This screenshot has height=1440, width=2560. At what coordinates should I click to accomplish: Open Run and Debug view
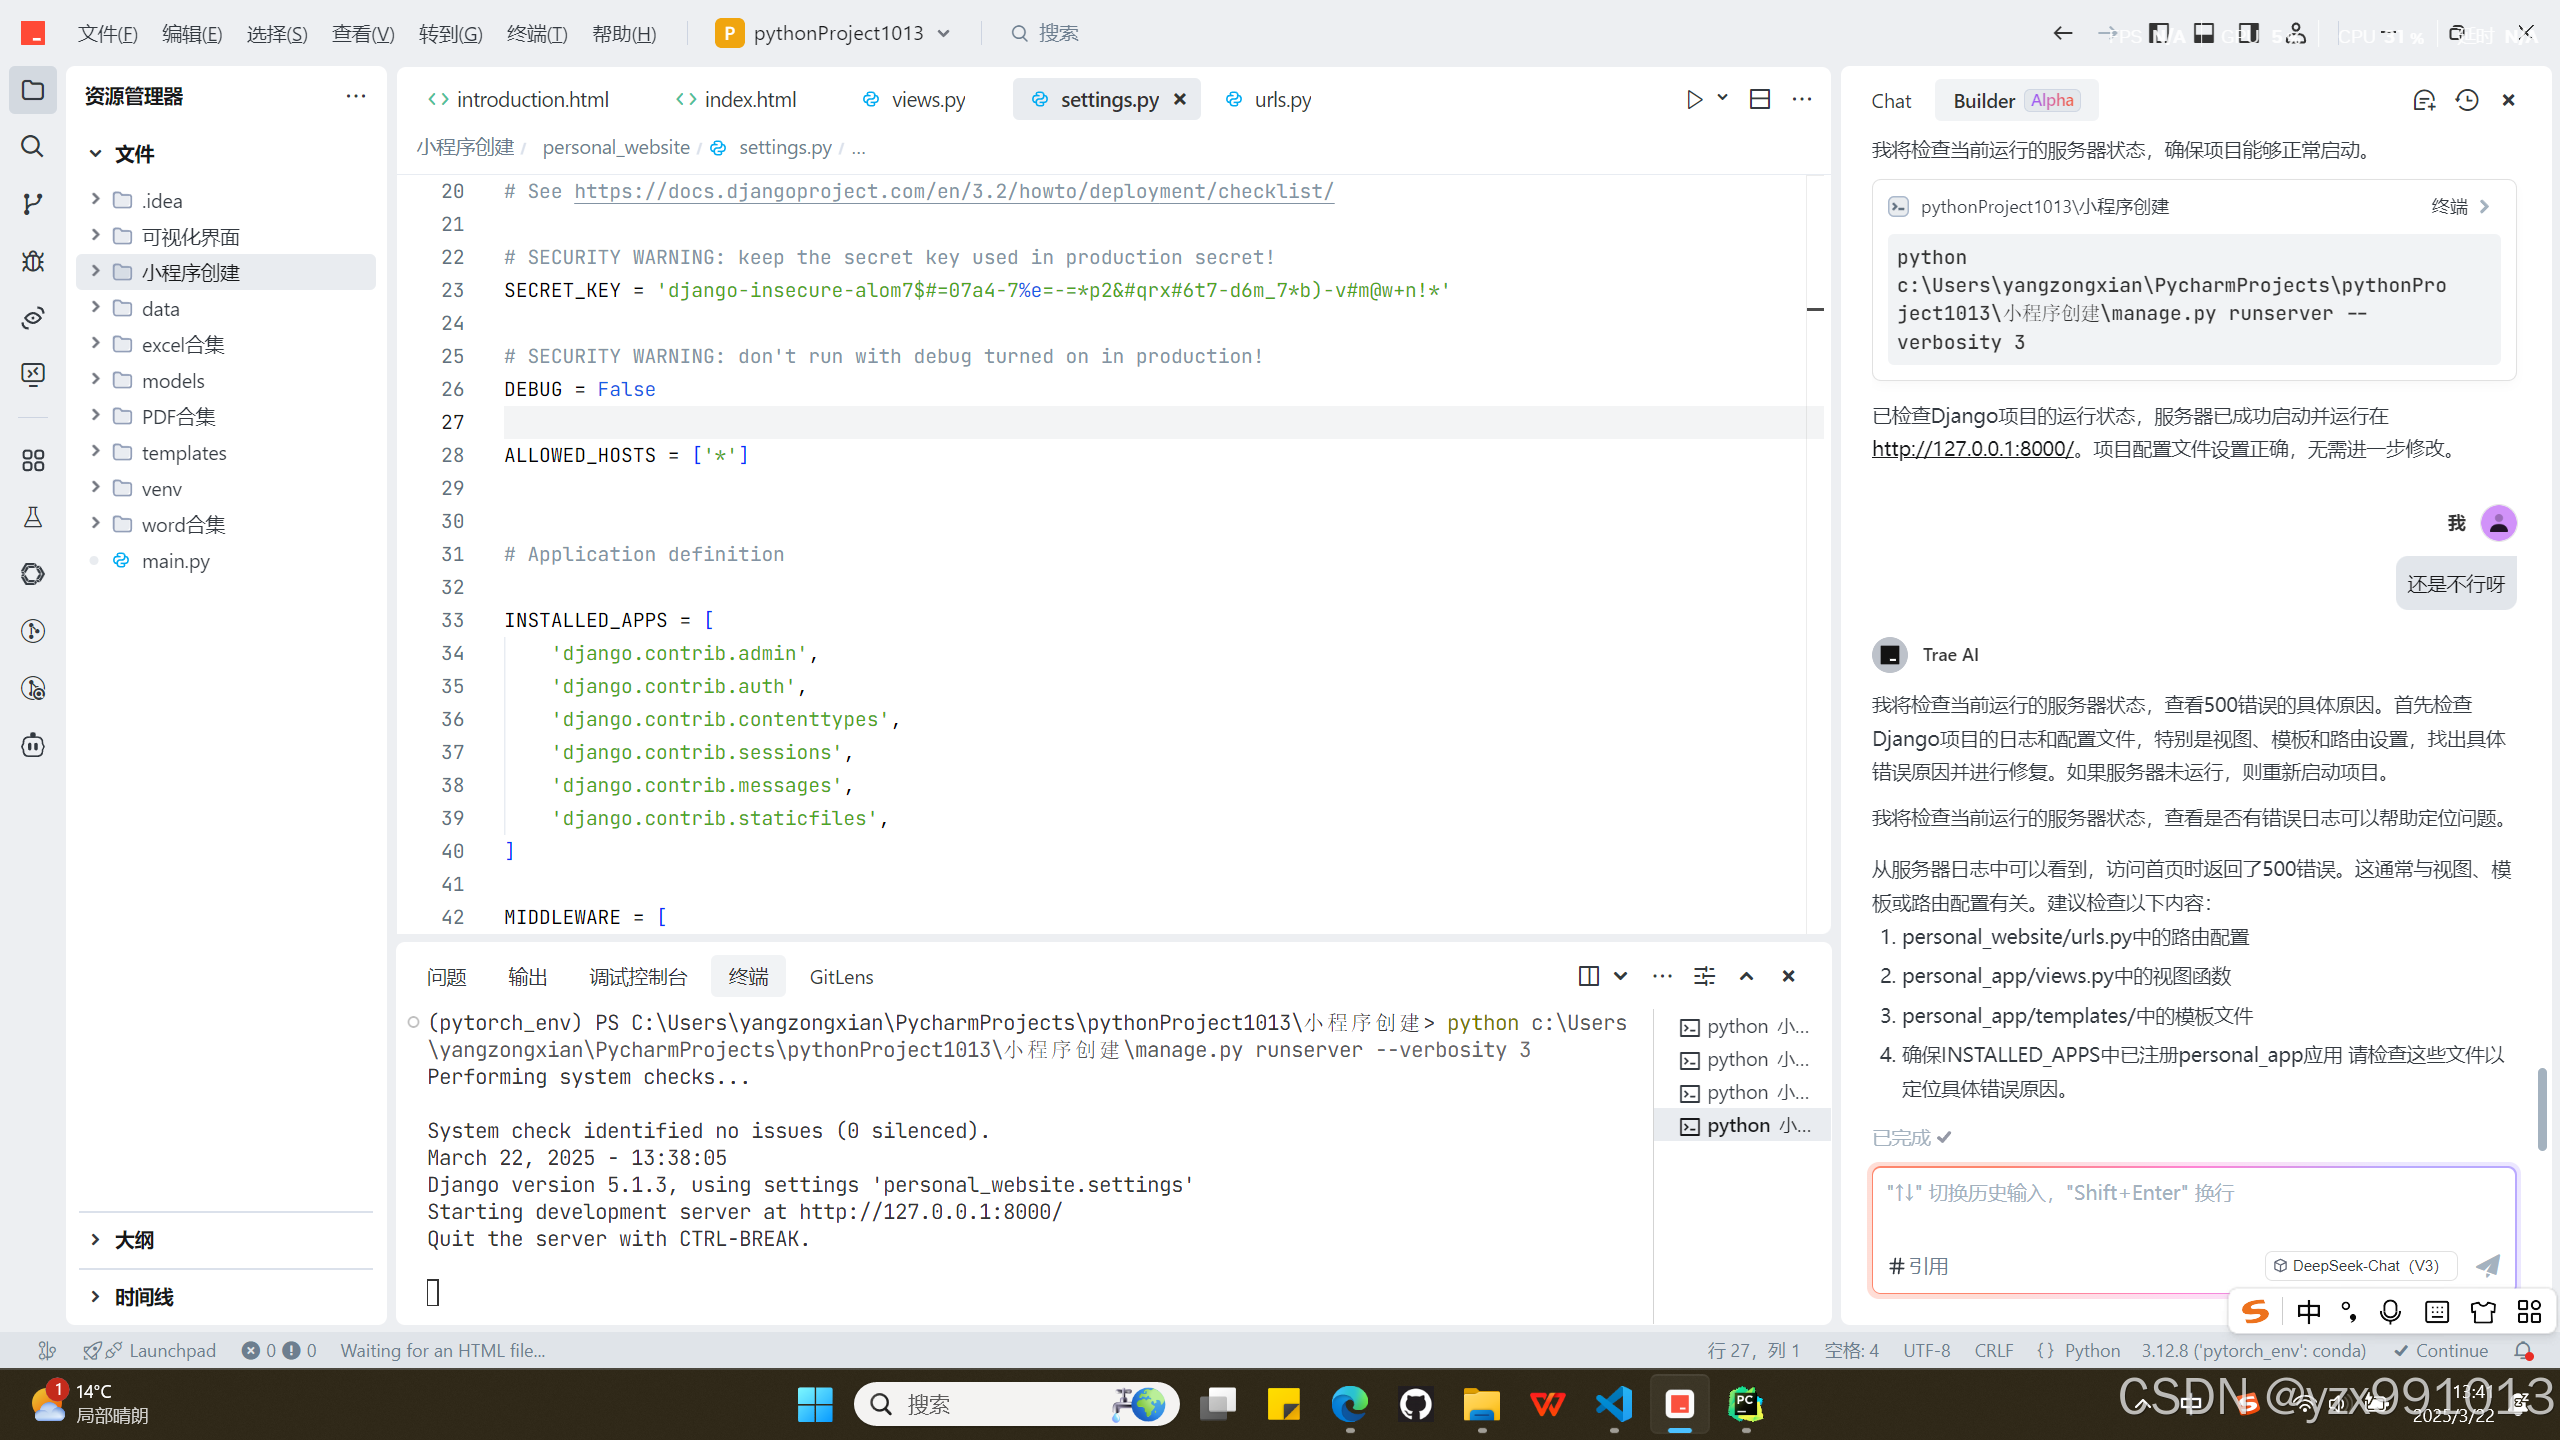(x=32, y=261)
